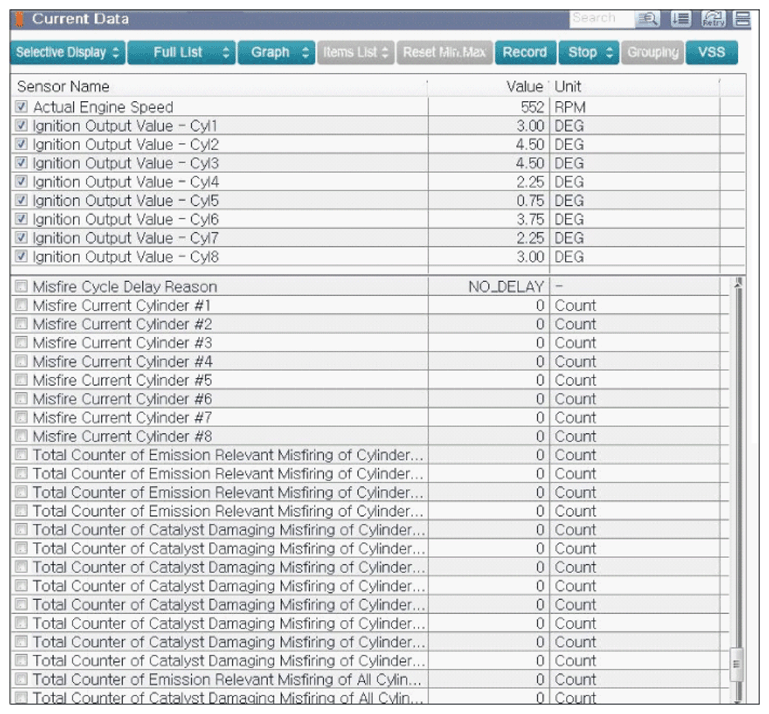Click the Sensor Name column header
This screenshot has width=769, height=714.
[x=219, y=87]
